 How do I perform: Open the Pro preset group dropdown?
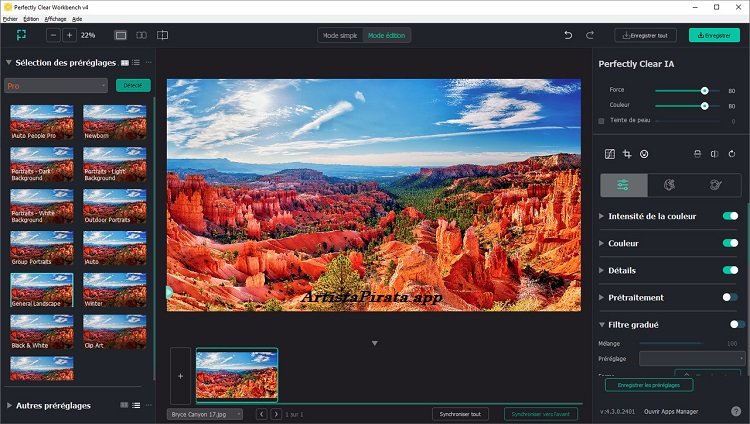[x=56, y=86]
